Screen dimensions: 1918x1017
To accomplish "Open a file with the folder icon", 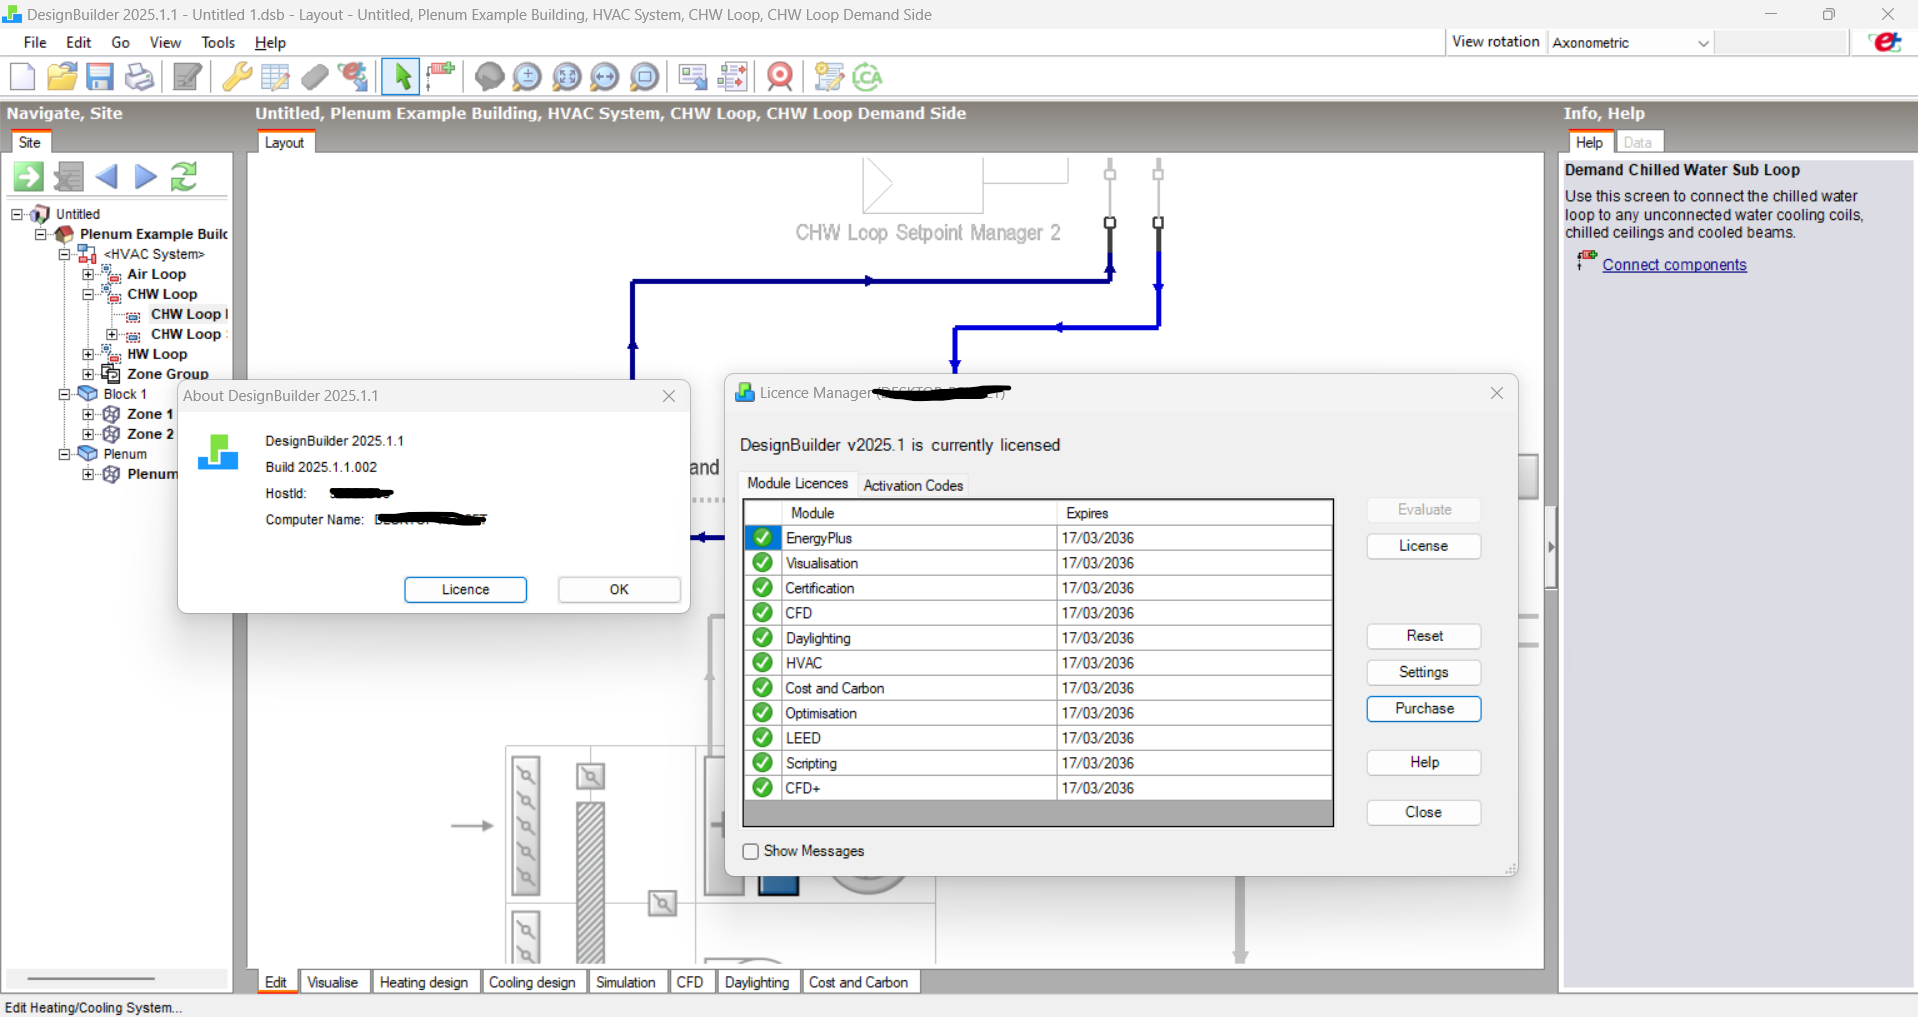I will point(62,77).
